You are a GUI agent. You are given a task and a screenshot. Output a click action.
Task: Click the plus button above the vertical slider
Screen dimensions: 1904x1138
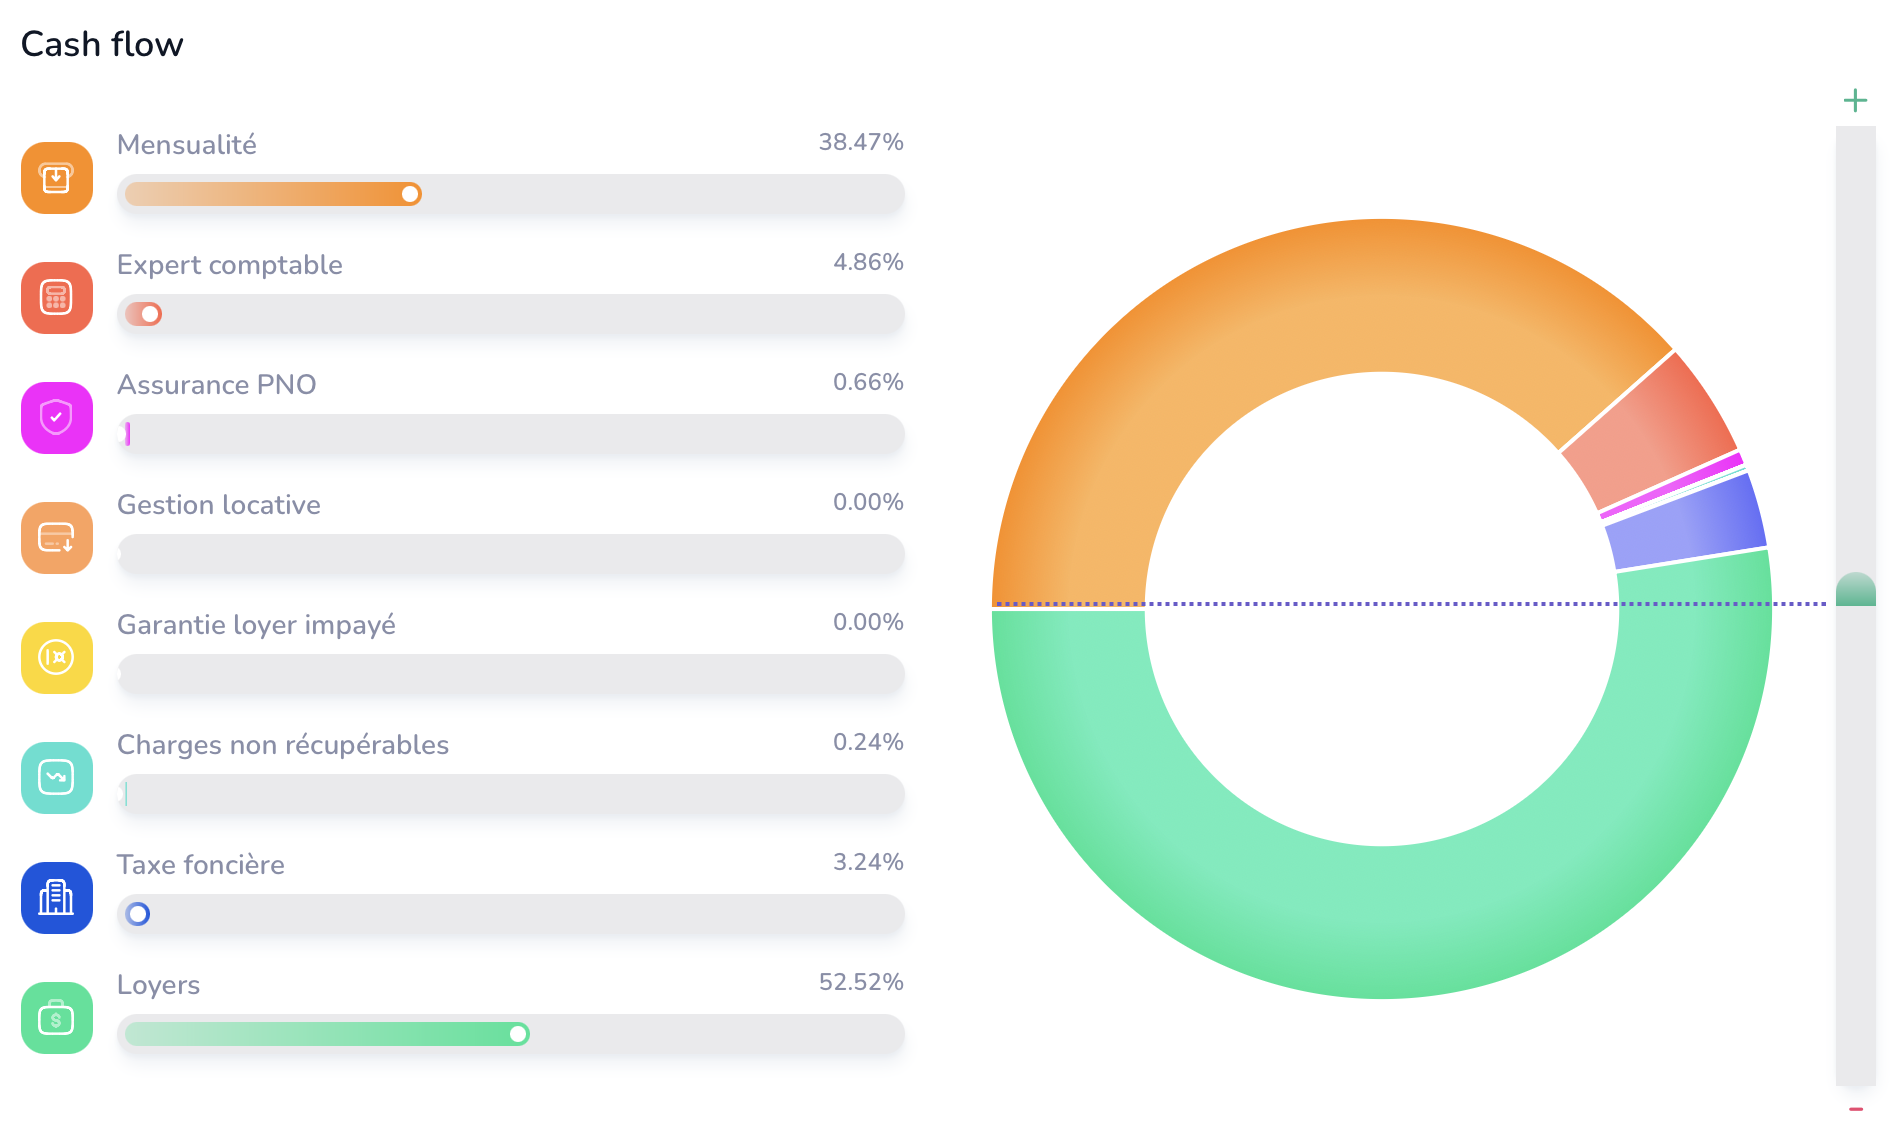(1856, 99)
